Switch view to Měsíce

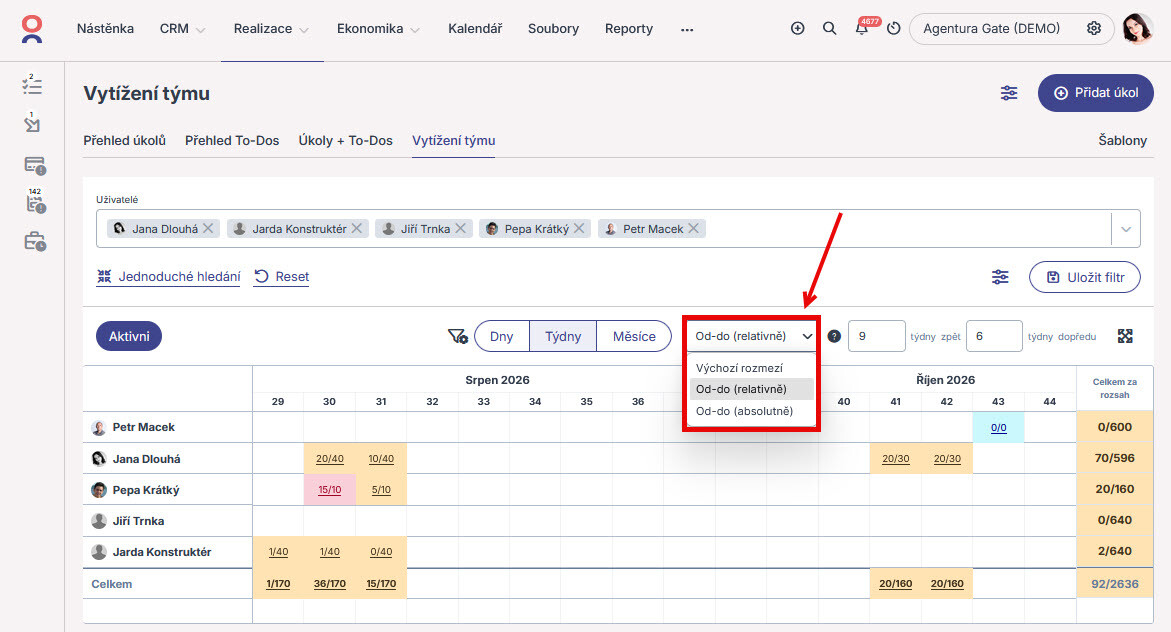(634, 336)
